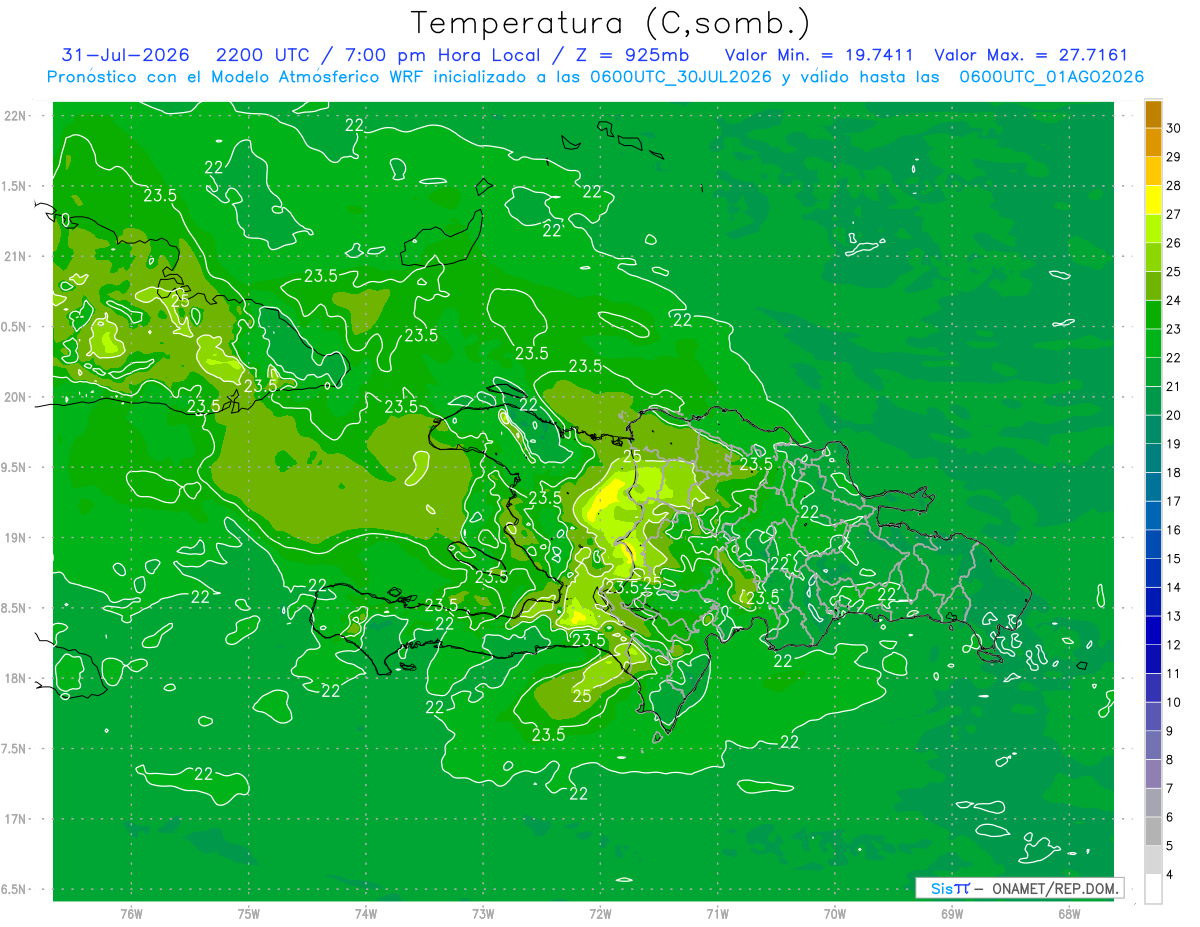Click the color scale label '30'
Viewport: 1200px width, 927px height.
pyautogui.click(x=1174, y=128)
